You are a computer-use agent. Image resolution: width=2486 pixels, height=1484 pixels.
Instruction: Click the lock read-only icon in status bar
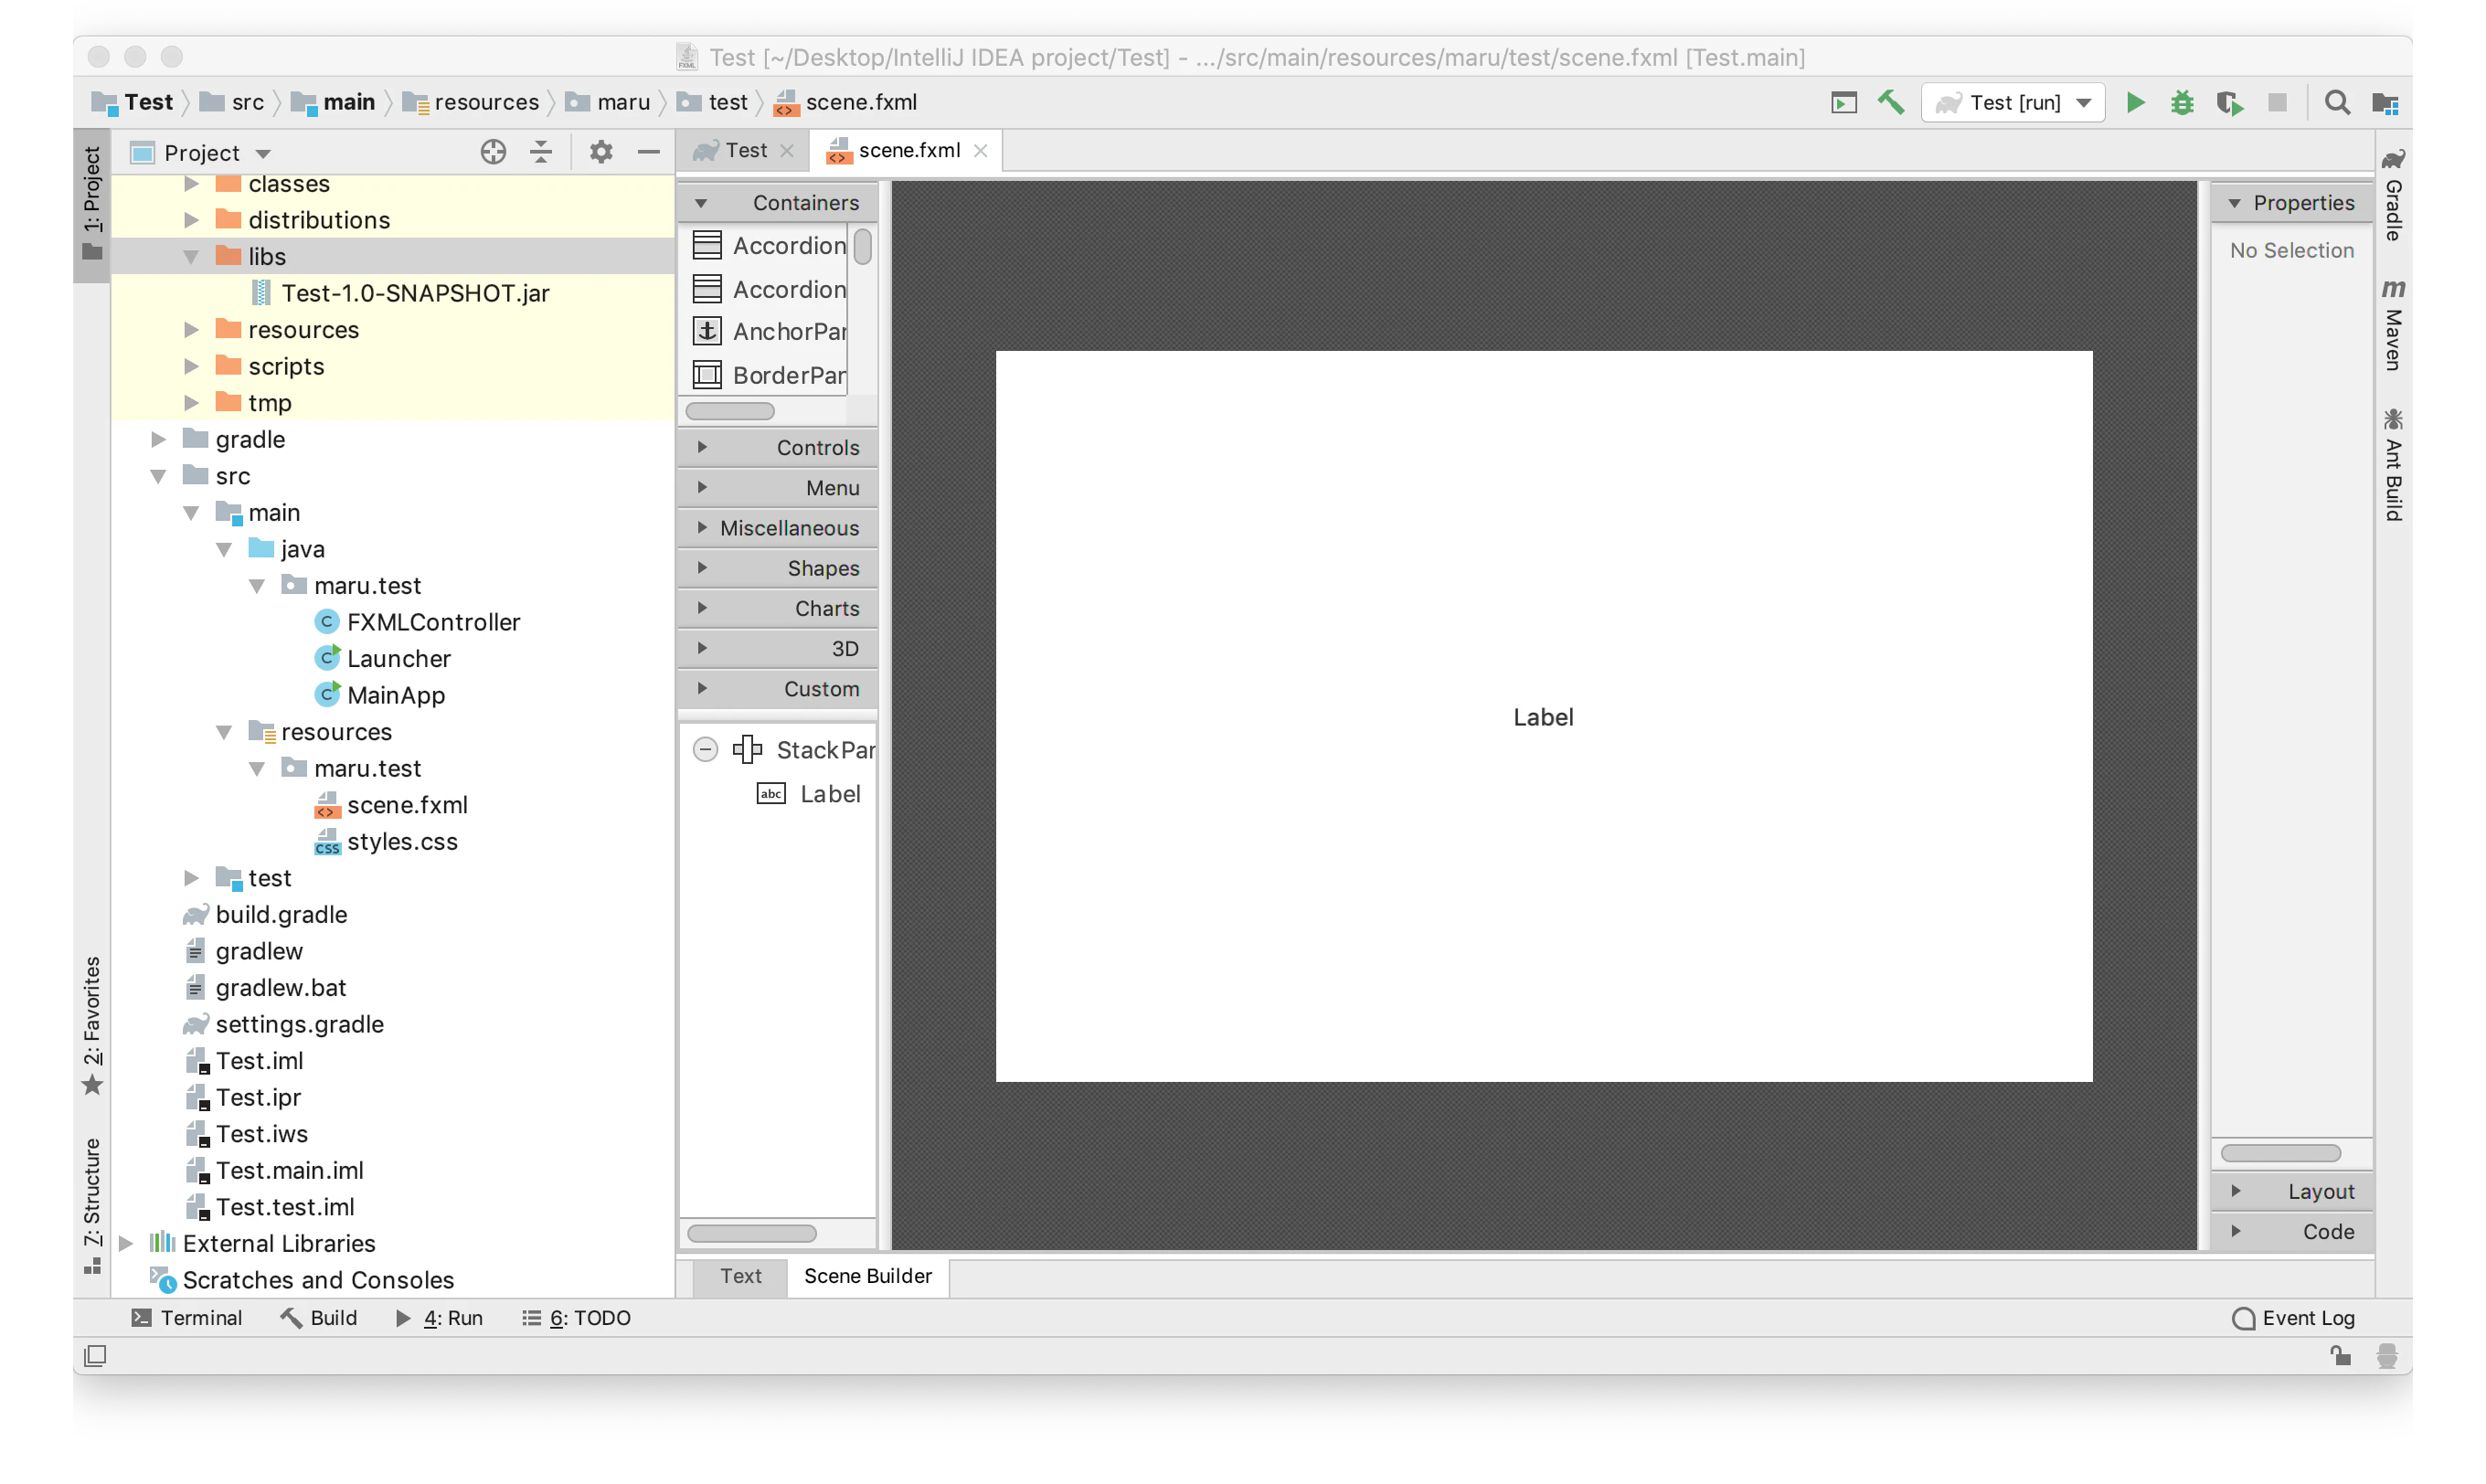coord(2340,1356)
